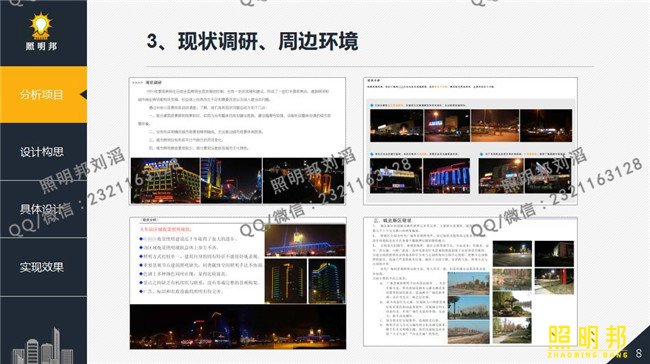Click the slide title 现状调研、周边环境
This screenshot has width=650, height=364.
(252, 41)
